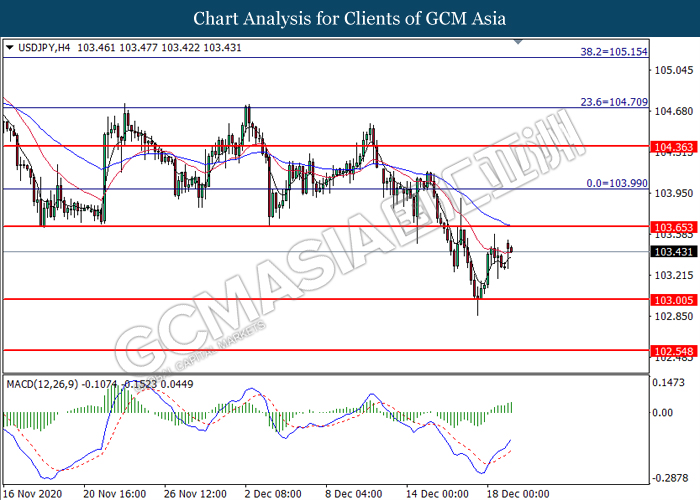Click the 16 Nov 2020 date label

(x=34, y=494)
